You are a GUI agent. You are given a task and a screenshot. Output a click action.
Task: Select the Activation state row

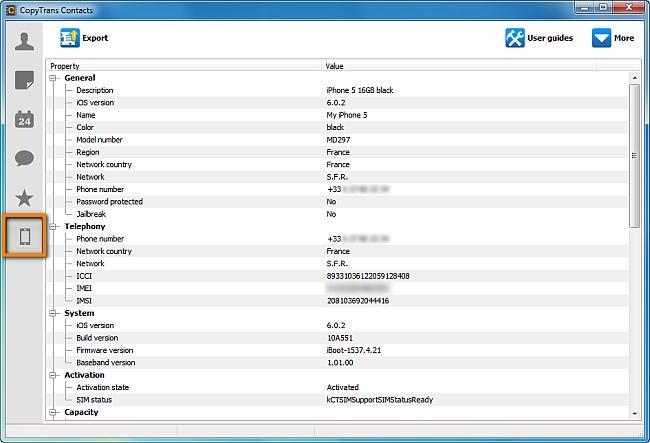[338, 387]
